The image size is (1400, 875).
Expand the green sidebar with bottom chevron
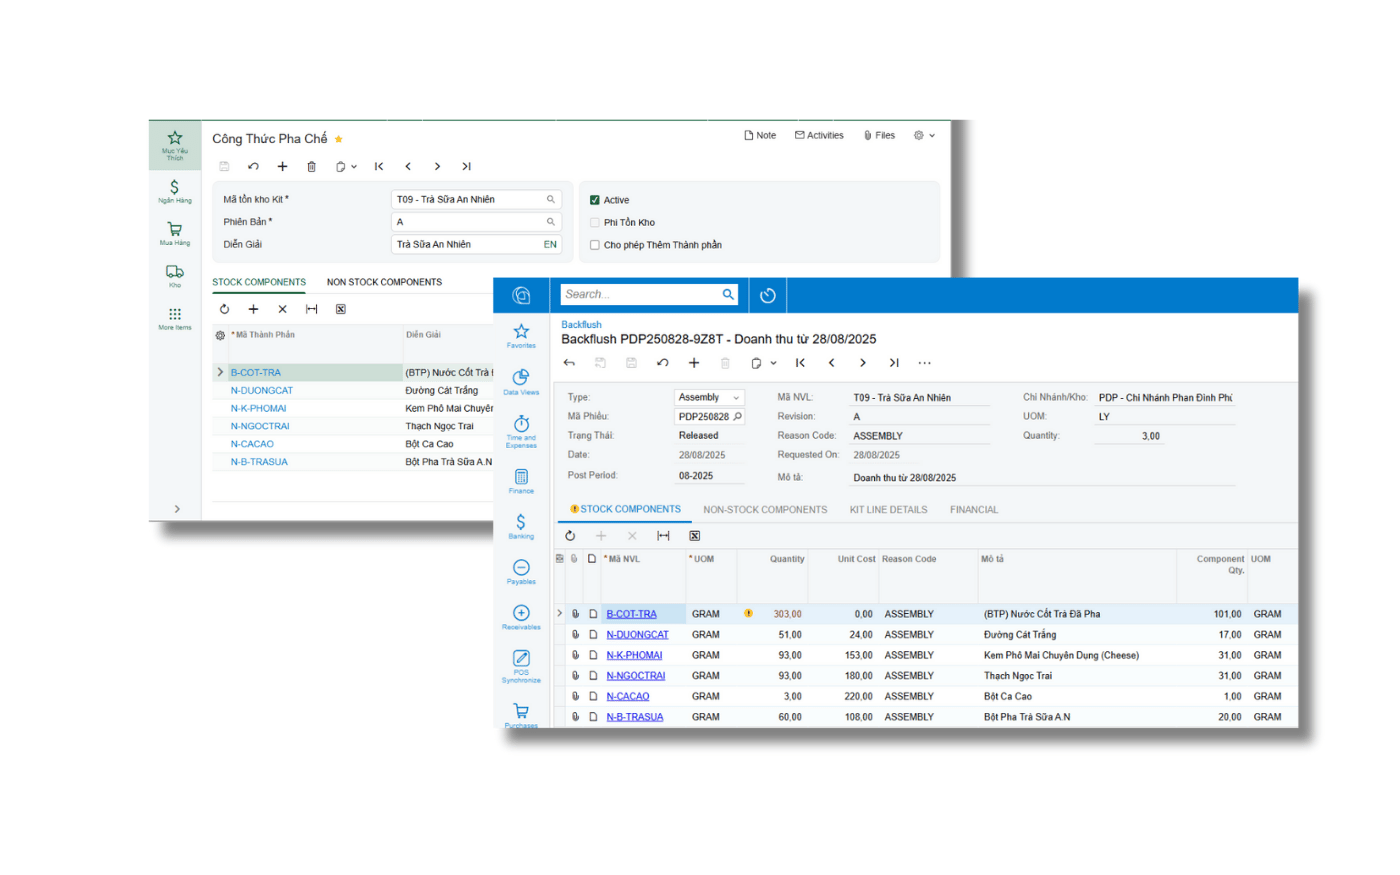[x=177, y=509]
